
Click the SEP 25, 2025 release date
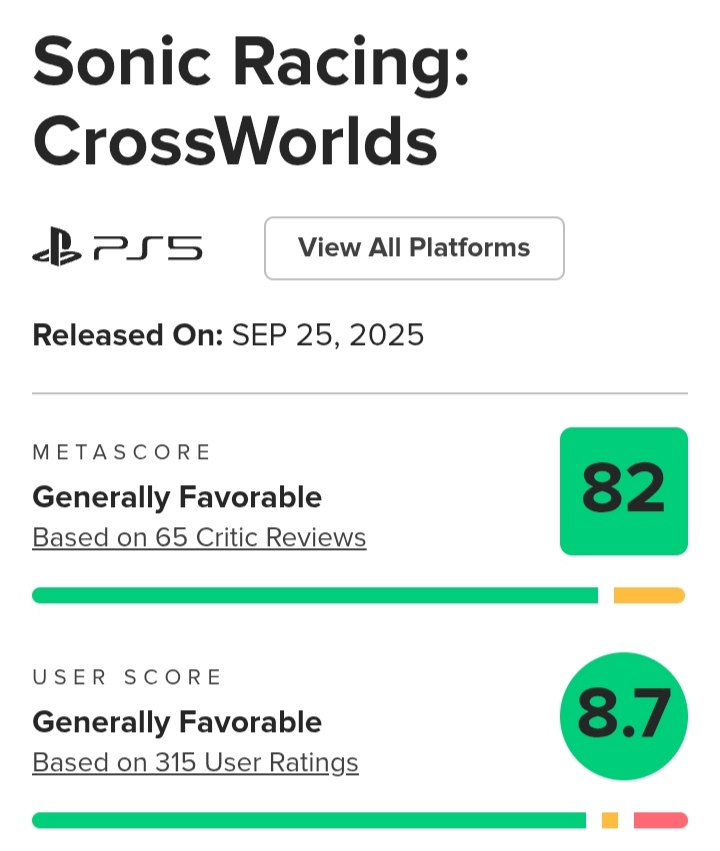(328, 335)
